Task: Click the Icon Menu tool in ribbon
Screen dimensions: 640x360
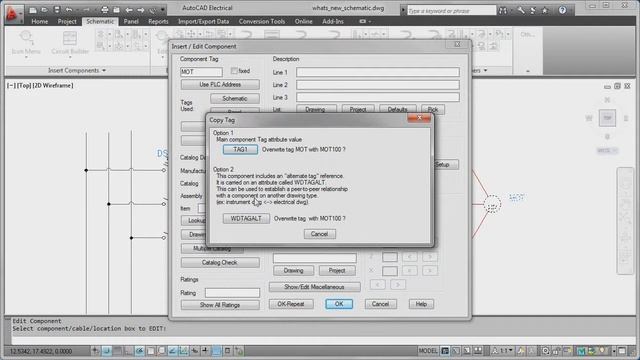Action: 26,41
